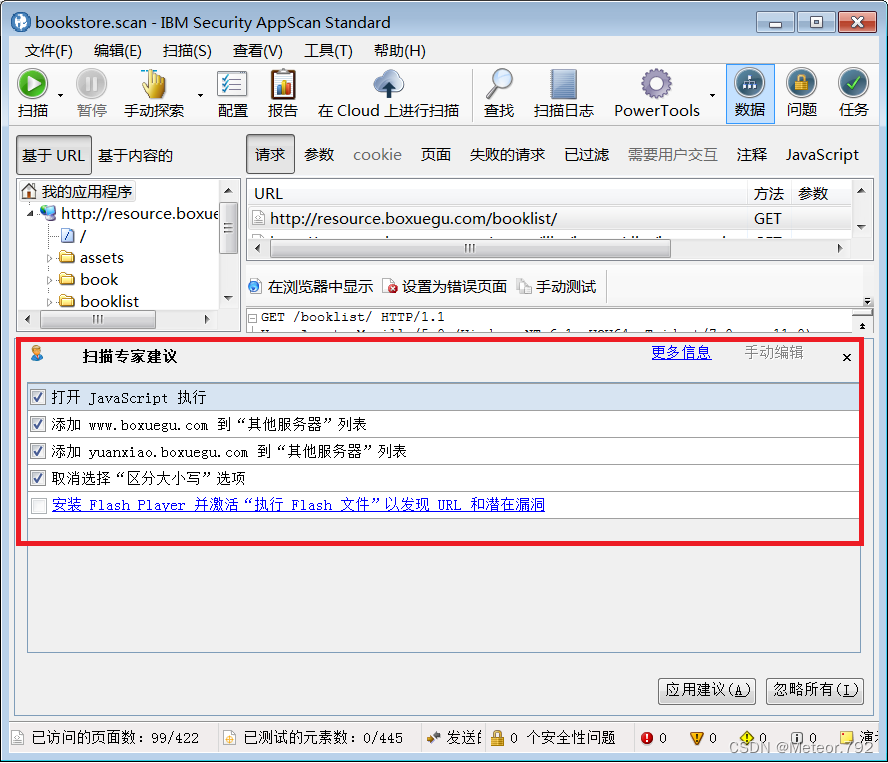This screenshot has height=763, width=888.
Task: Click the 方法 column header
Action: tap(769, 194)
